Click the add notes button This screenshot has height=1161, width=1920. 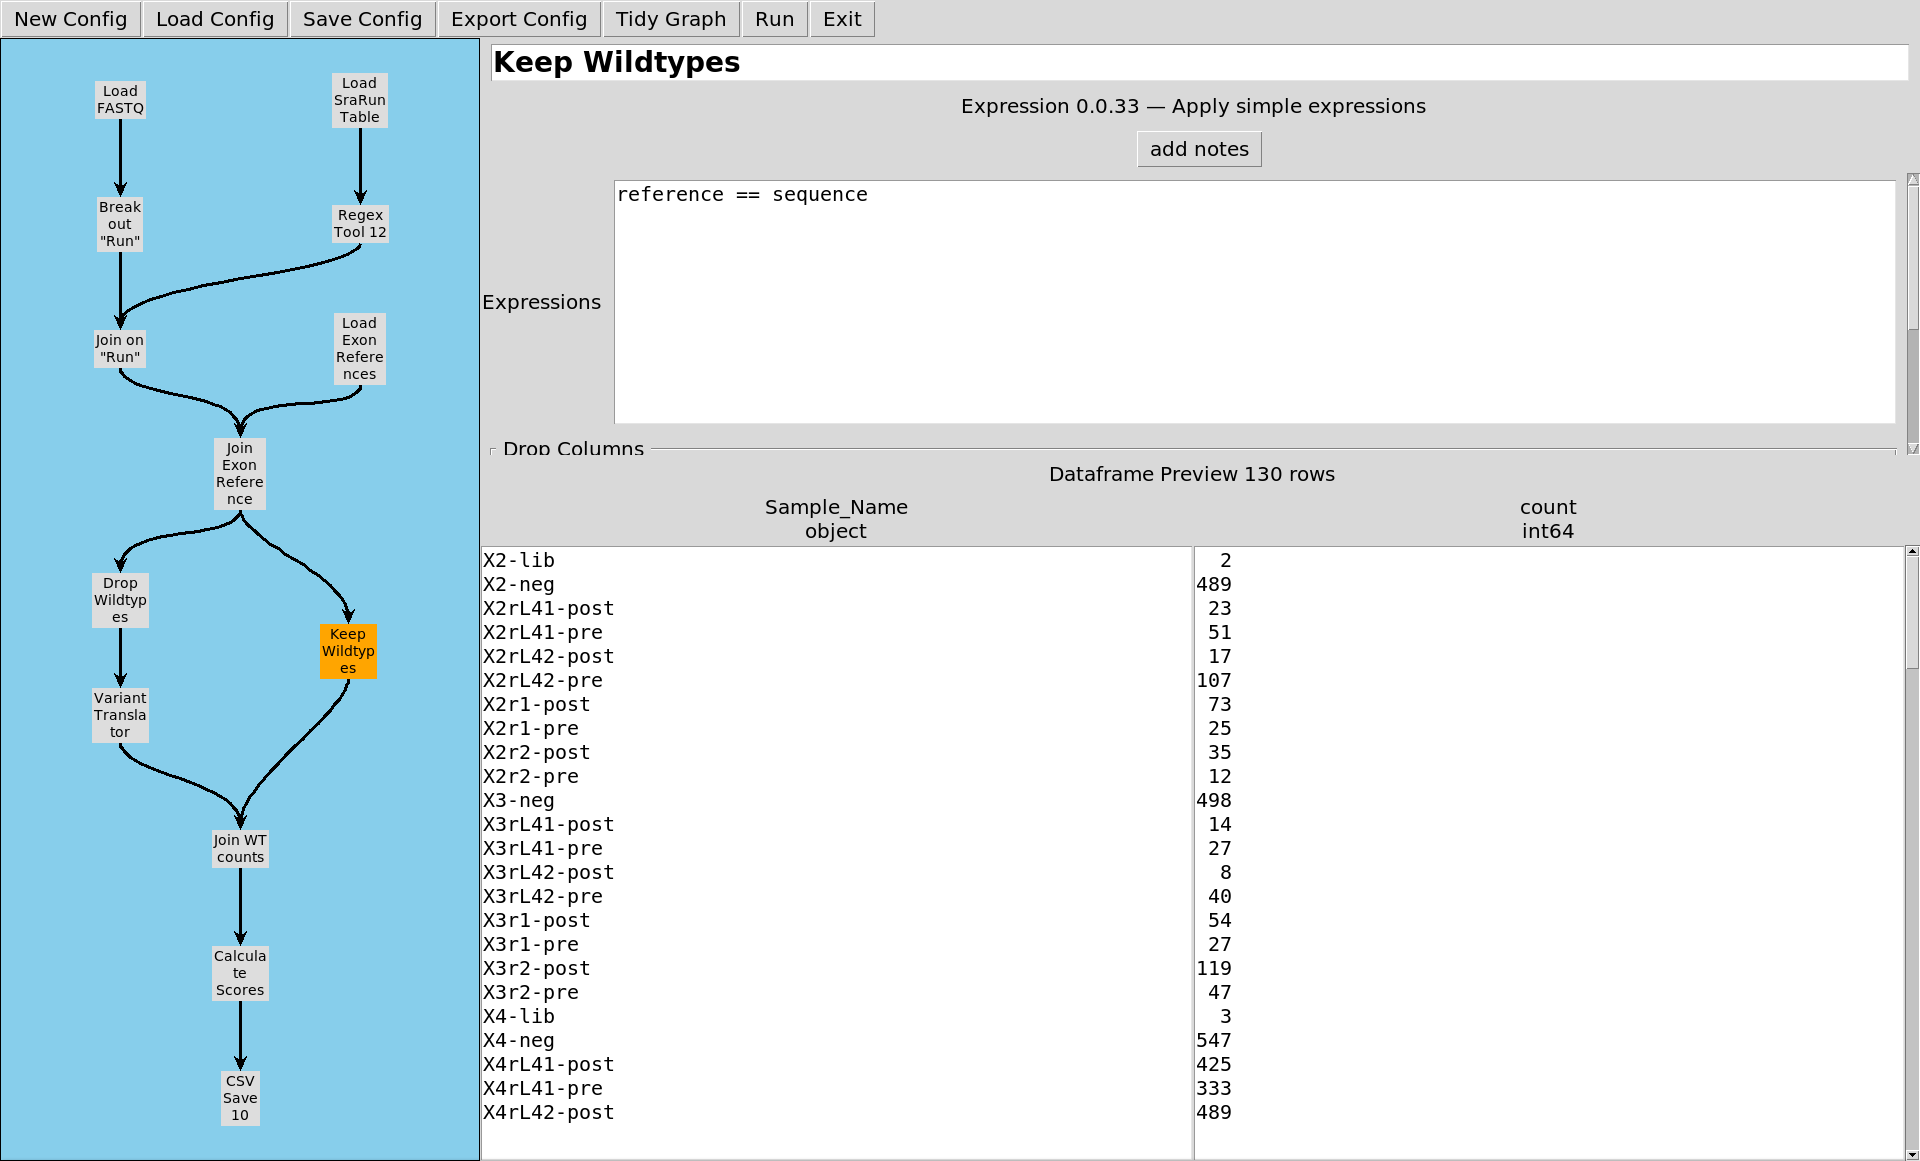point(1199,149)
